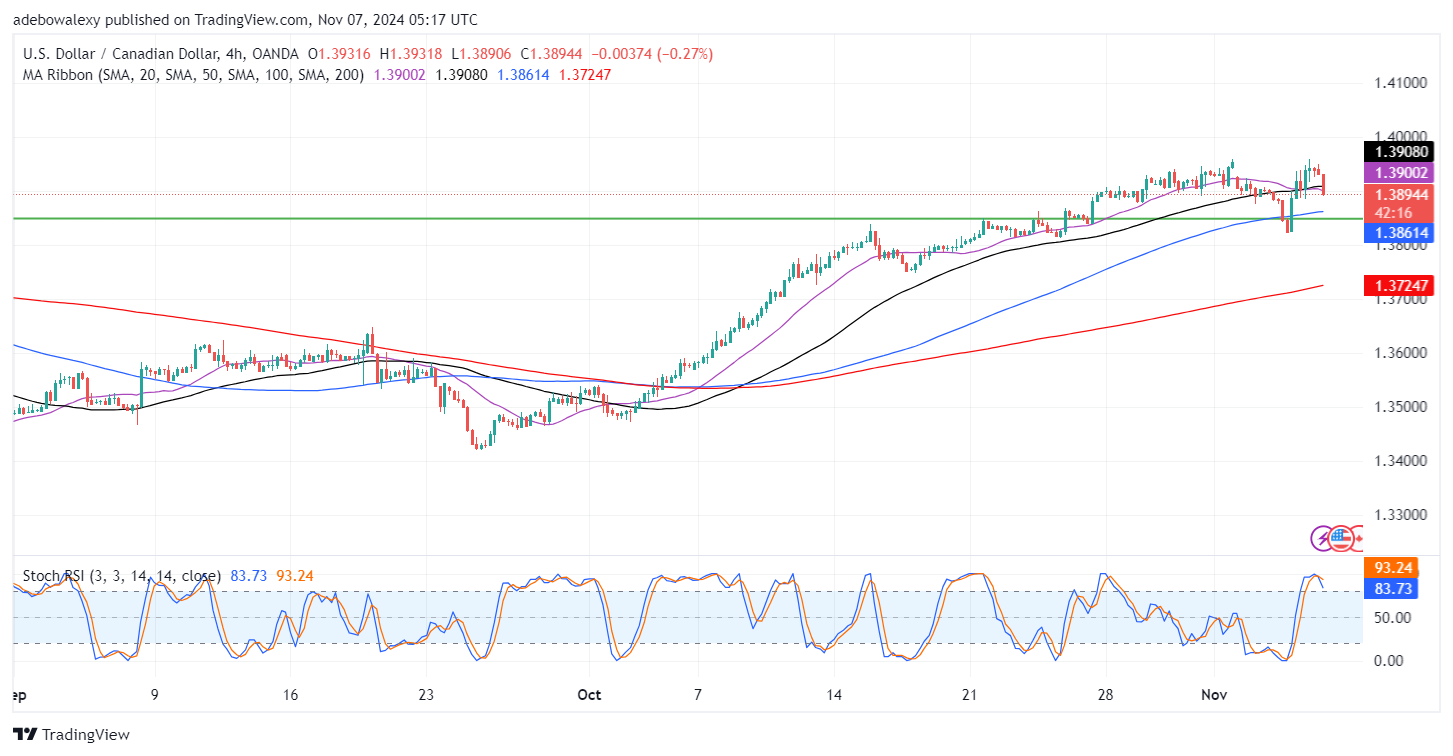Select the MA Ribbon indicator legend
Screen dimensions: 1453x756
[191, 74]
